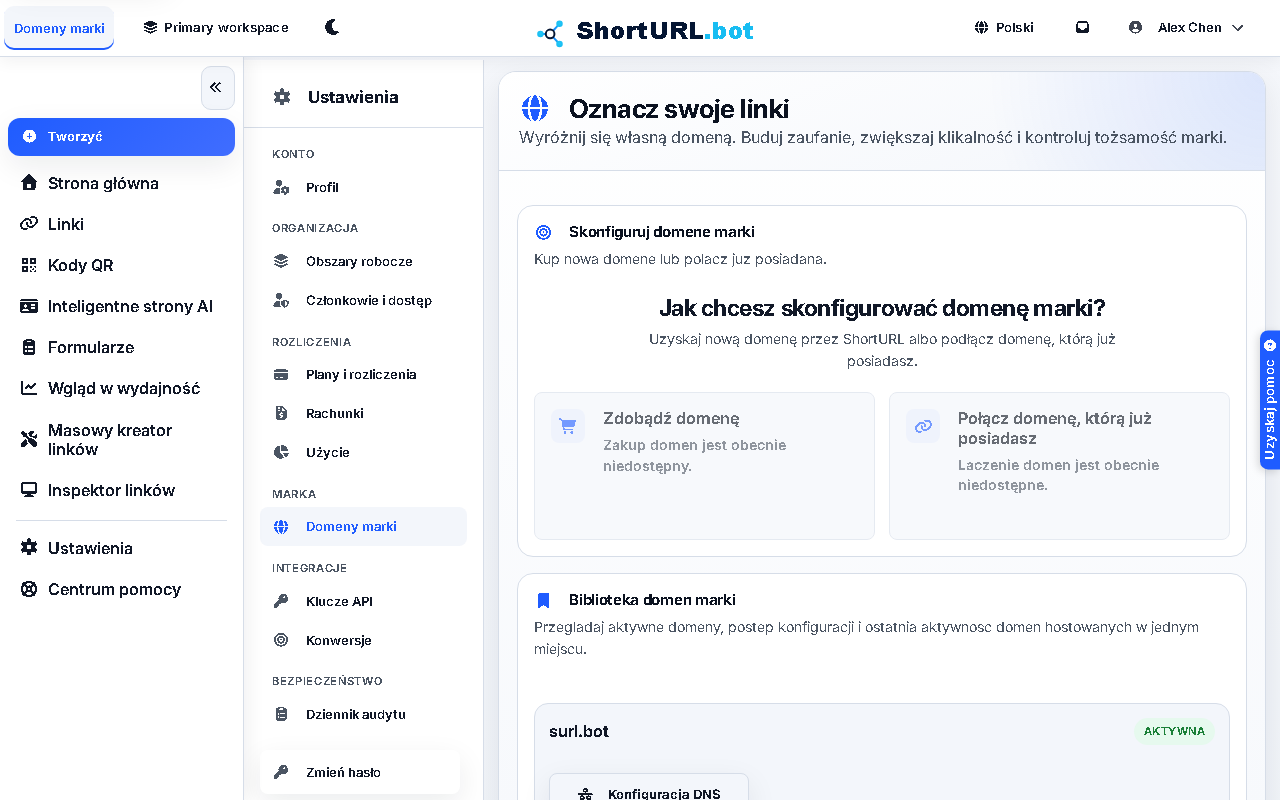Click the AKTYWNA status badge
This screenshot has height=800, width=1280.
point(1174,731)
